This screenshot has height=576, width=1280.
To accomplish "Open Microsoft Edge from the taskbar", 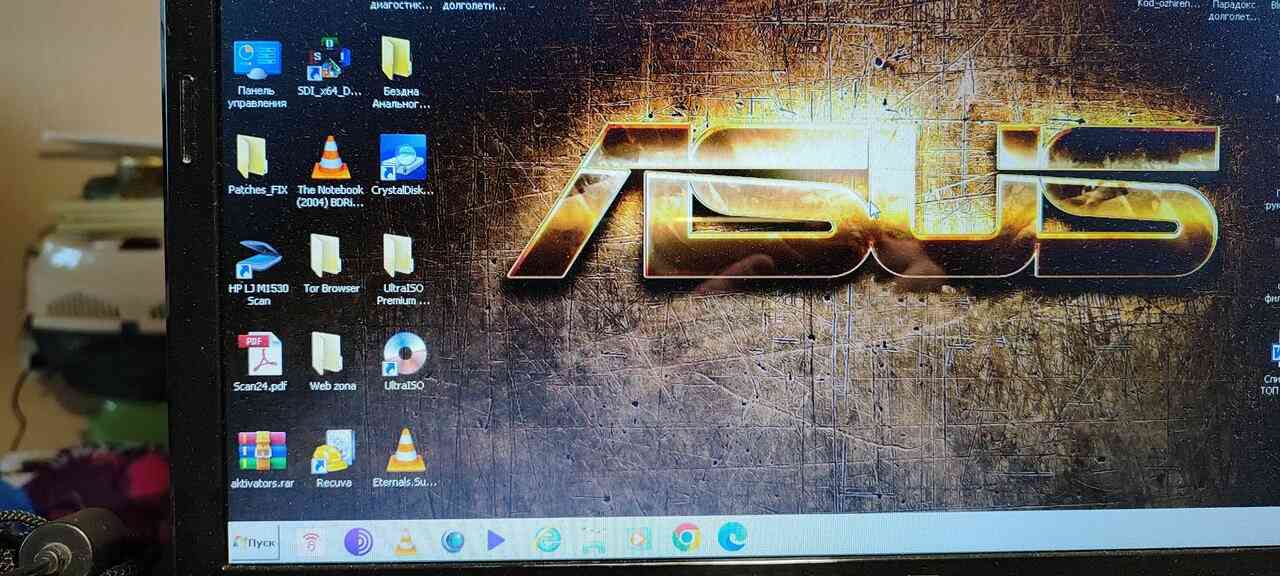I will click(x=732, y=537).
